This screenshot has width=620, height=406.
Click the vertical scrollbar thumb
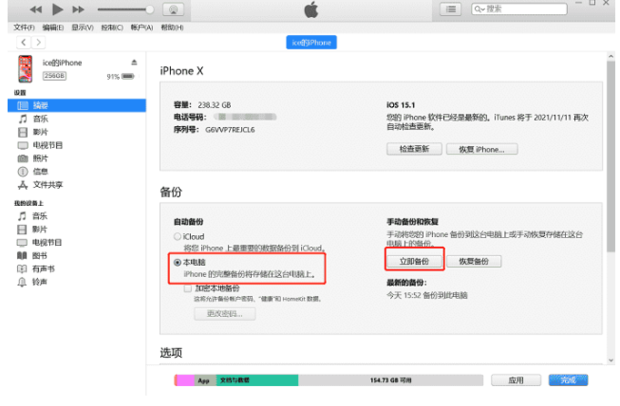[611, 156]
